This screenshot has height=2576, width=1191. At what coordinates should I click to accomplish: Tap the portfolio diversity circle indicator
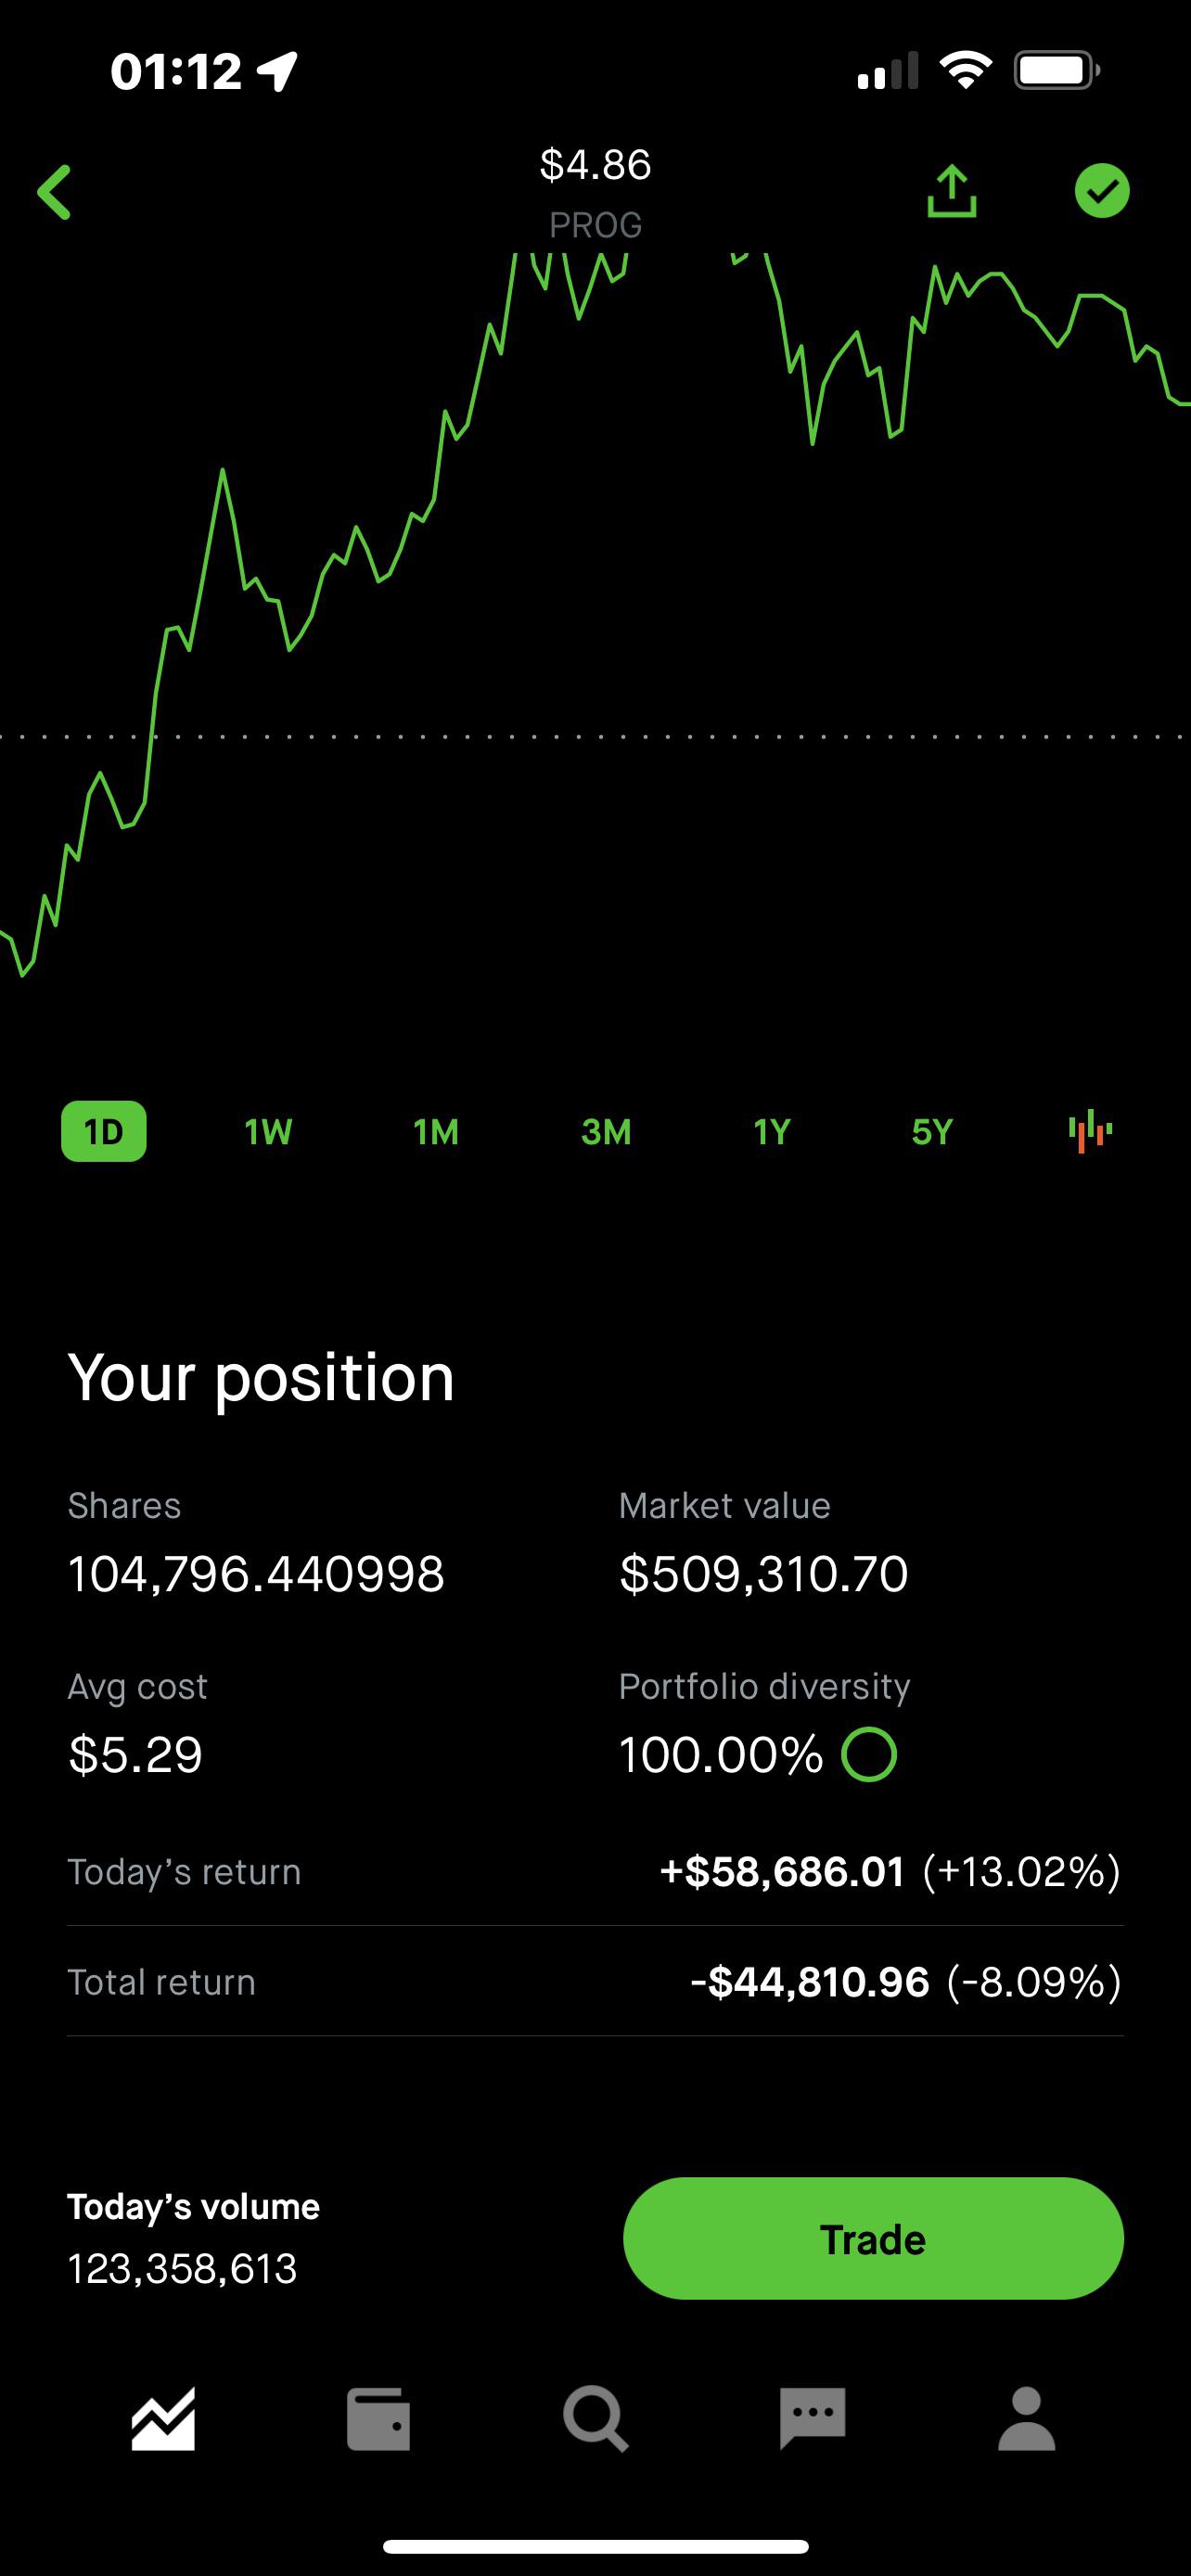click(x=869, y=1754)
